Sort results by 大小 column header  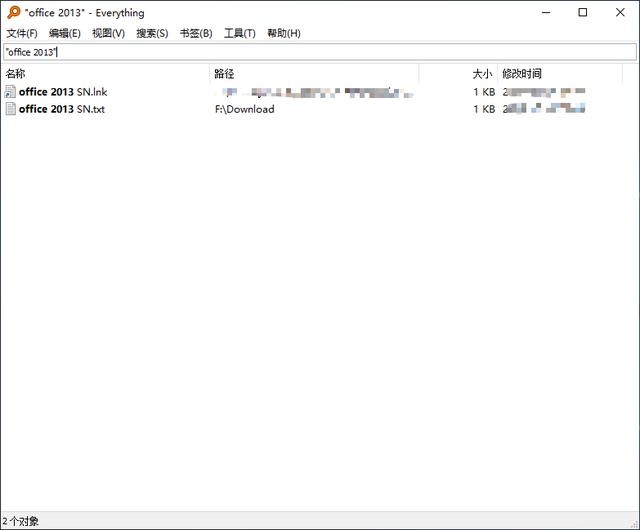[458, 73]
